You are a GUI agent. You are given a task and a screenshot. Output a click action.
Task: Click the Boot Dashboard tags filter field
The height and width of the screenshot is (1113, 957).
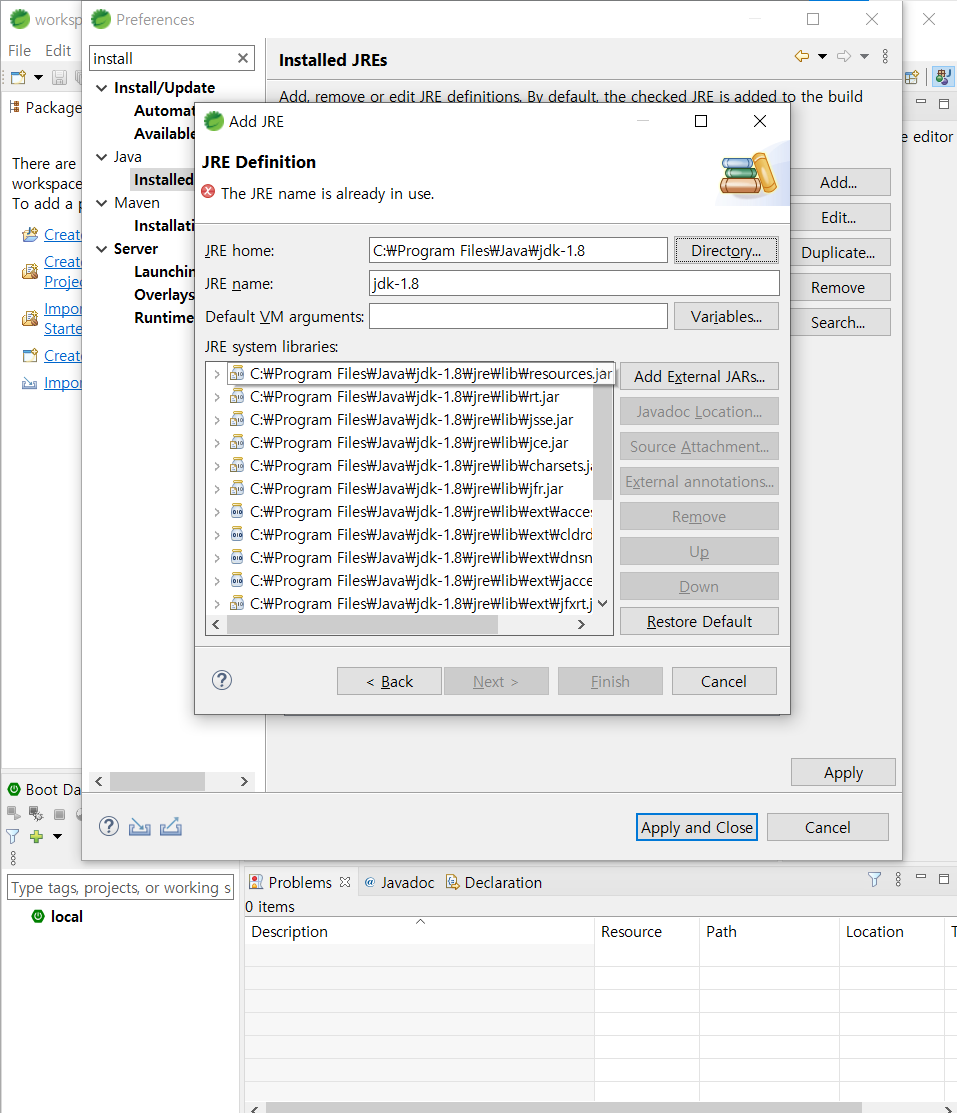click(120, 887)
